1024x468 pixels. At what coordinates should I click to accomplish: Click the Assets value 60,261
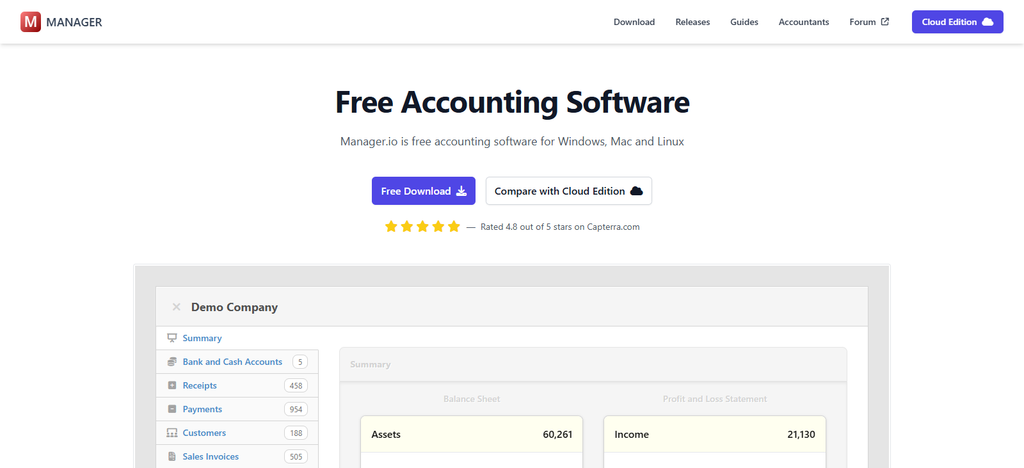(557, 435)
